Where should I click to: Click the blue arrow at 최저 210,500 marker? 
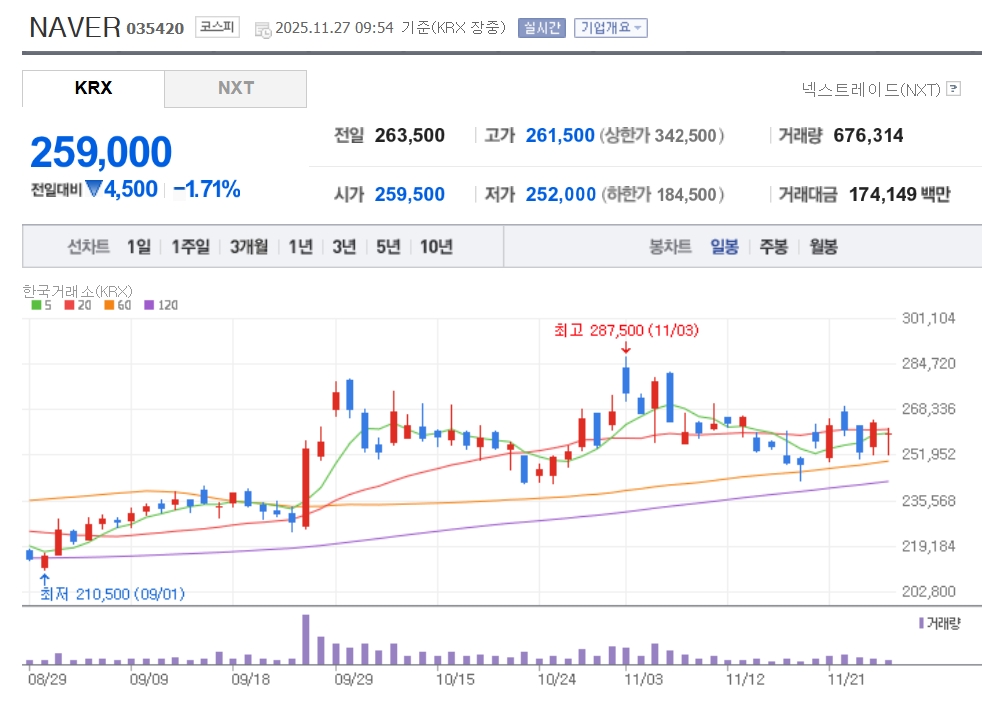(x=44, y=577)
